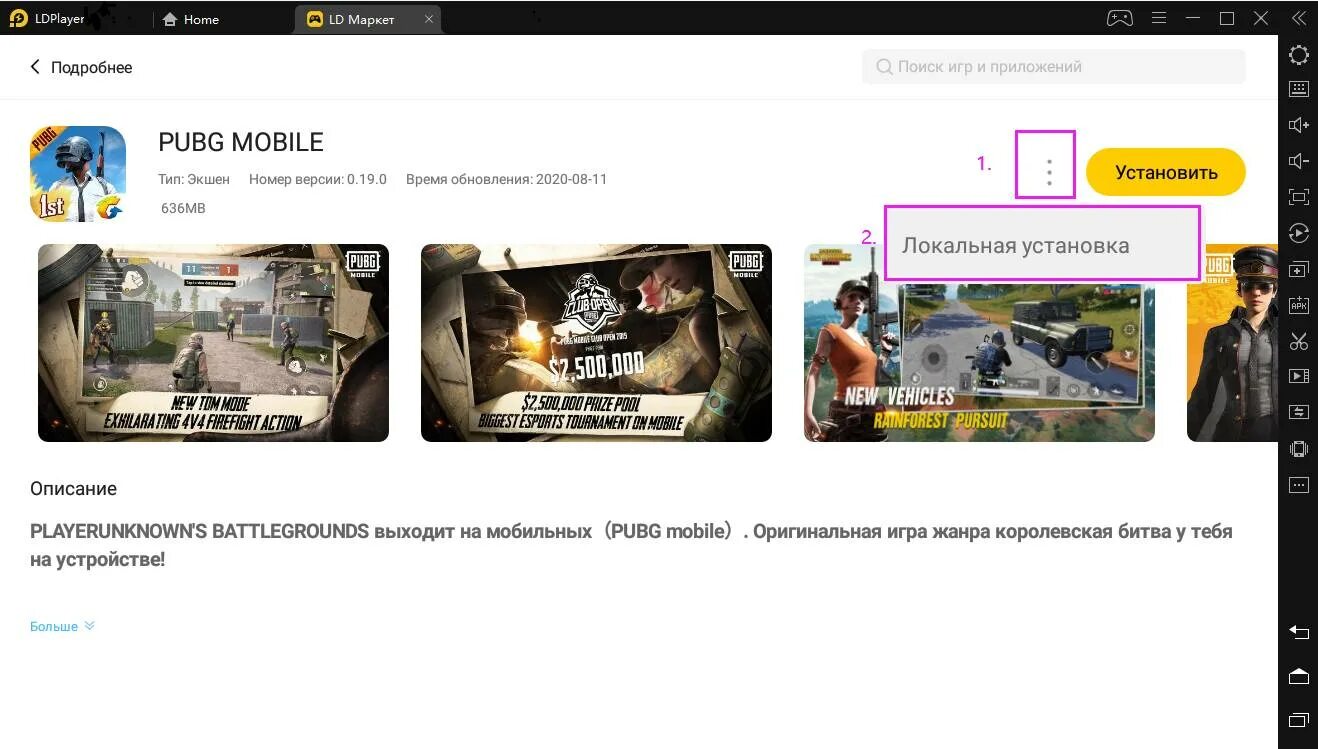Click the gamepad icon in title bar
This screenshot has height=749, width=1318.
(1118, 18)
